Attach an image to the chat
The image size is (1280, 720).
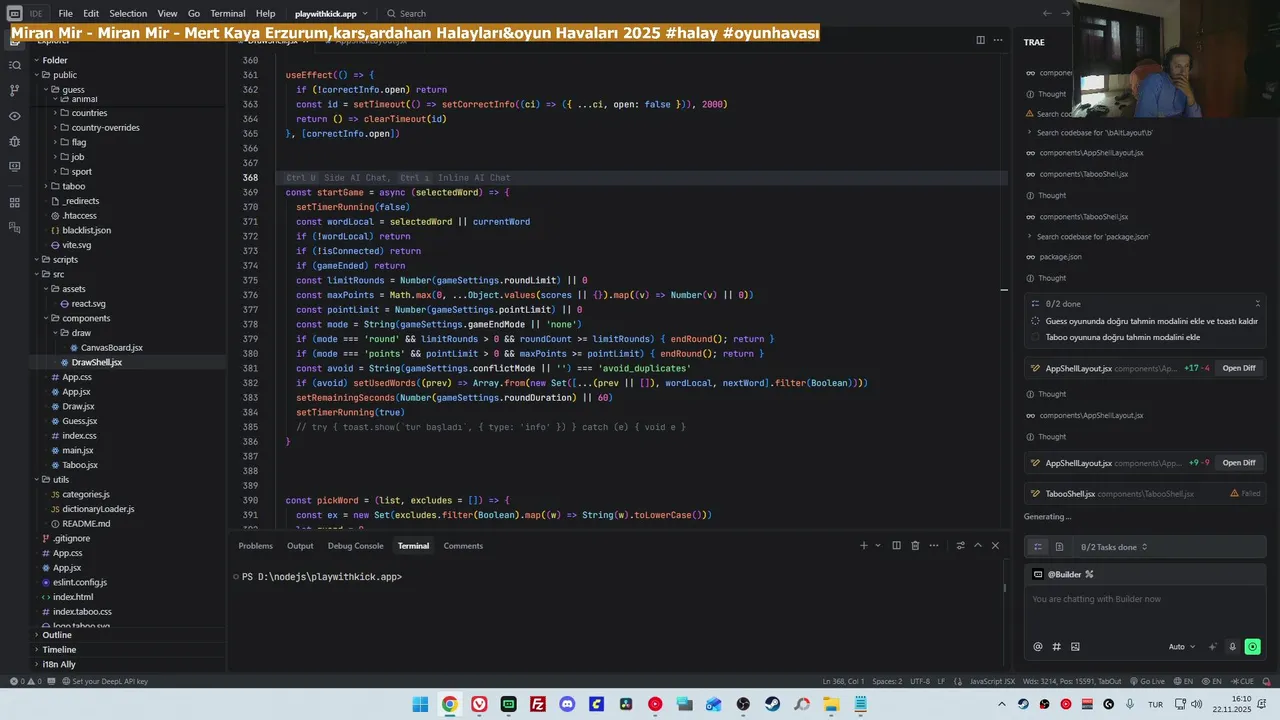click(1075, 647)
